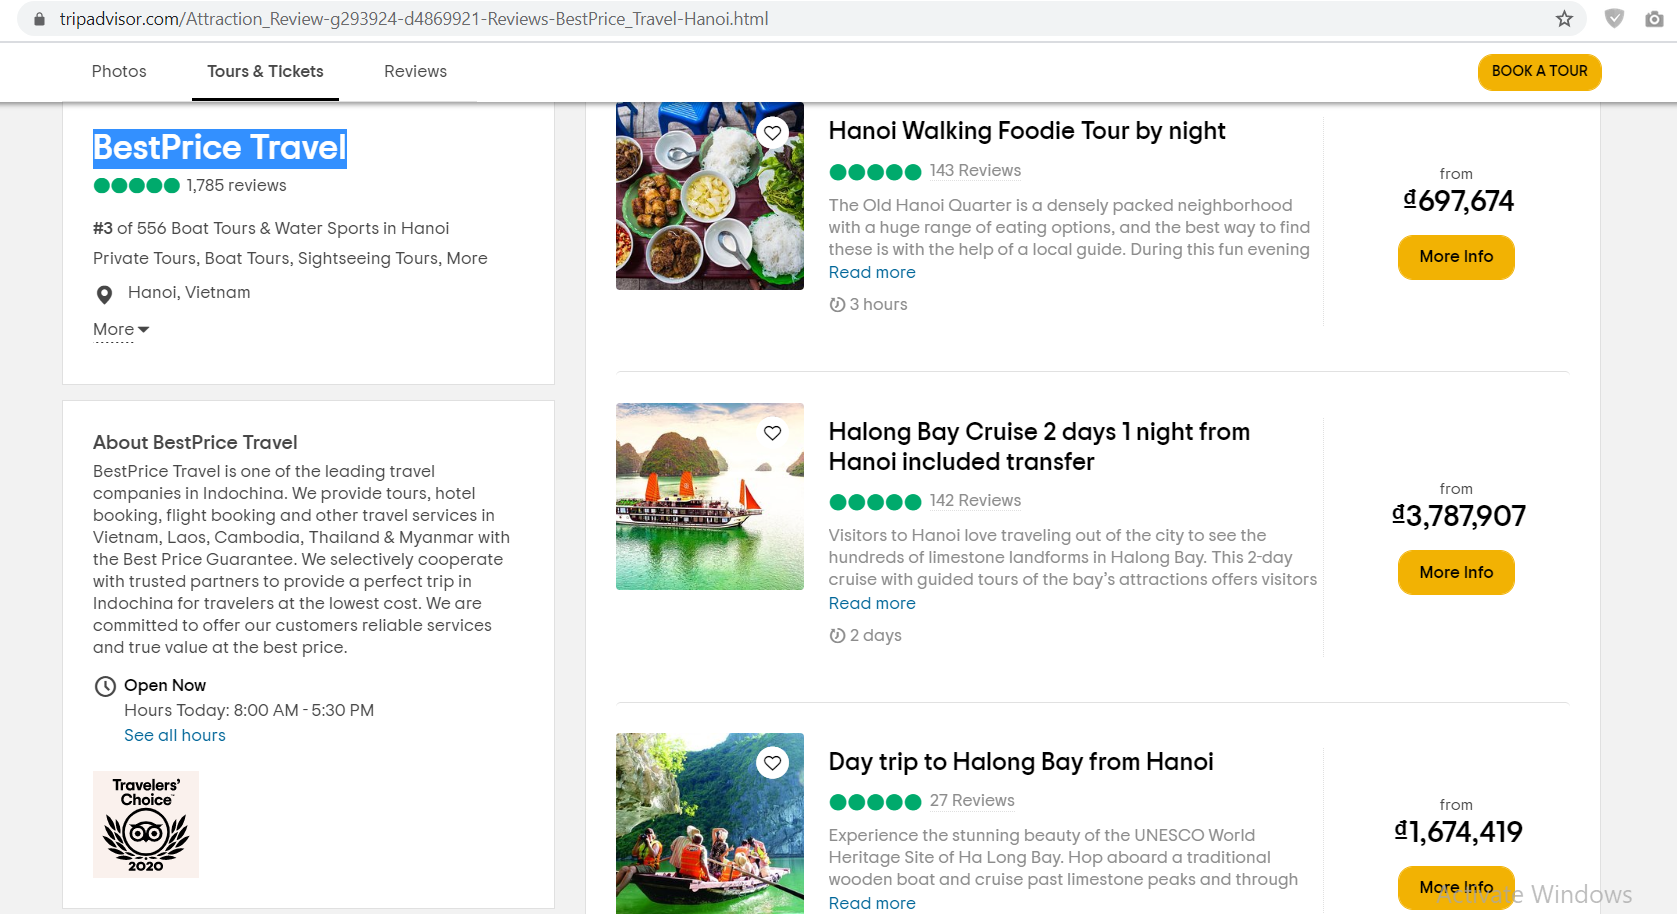Image resolution: width=1677 pixels, height=914 pixels.
Task: Open the Reviews tab
Action: point(415,71)
